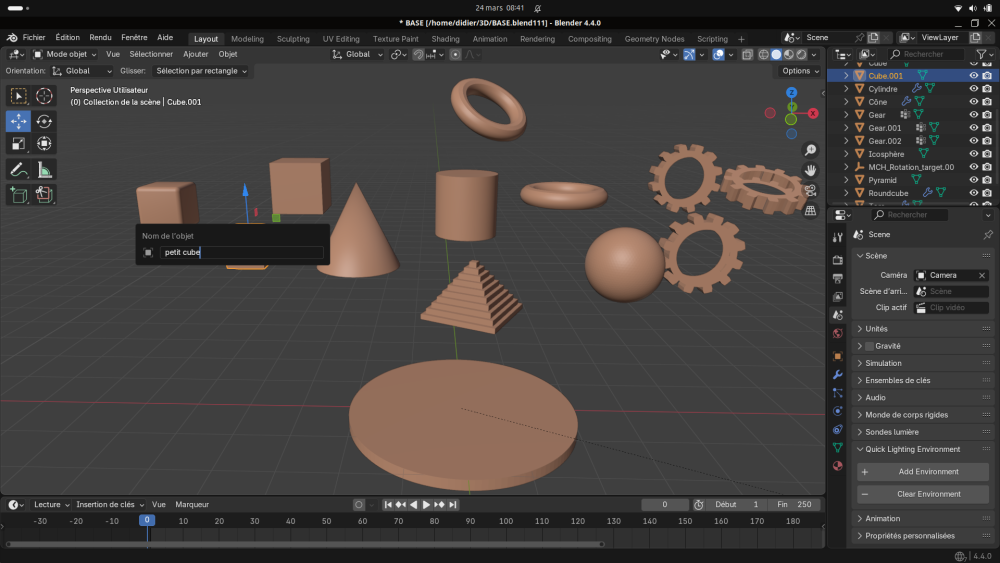Open the Modifiers wrench properties tab

838,374
